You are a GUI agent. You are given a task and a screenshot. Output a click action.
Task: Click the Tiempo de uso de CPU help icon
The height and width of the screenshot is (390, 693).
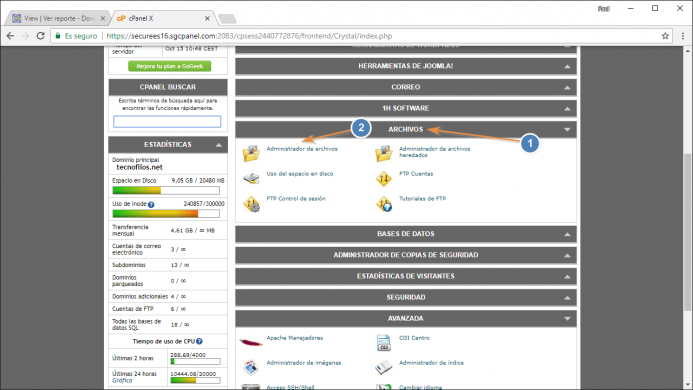click(199, 341)
